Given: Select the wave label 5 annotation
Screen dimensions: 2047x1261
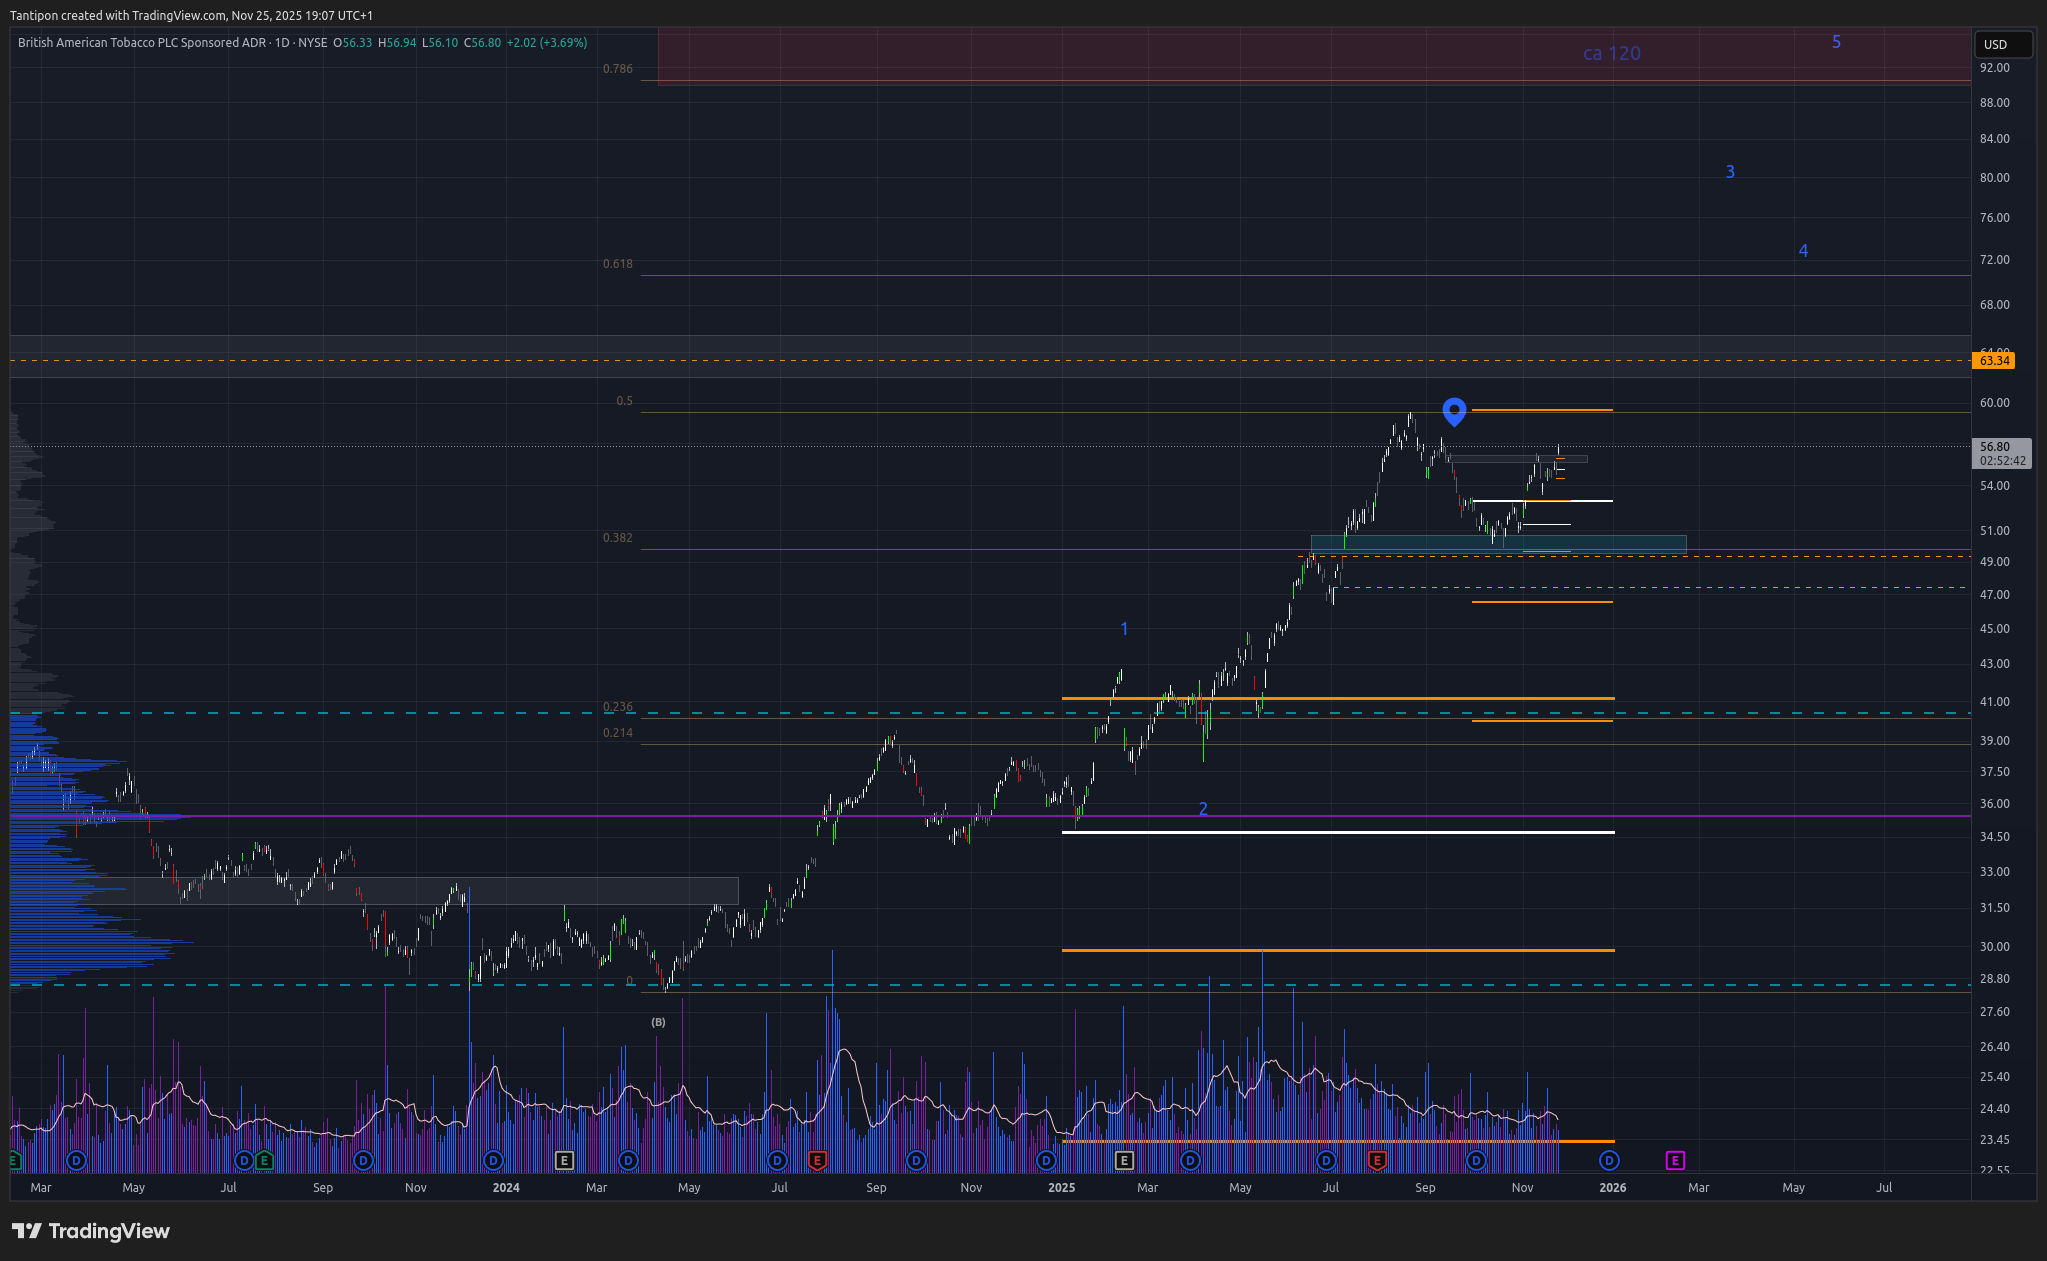Looking at the screenshot, I should pyautogui.click(x=1836, y=42).
